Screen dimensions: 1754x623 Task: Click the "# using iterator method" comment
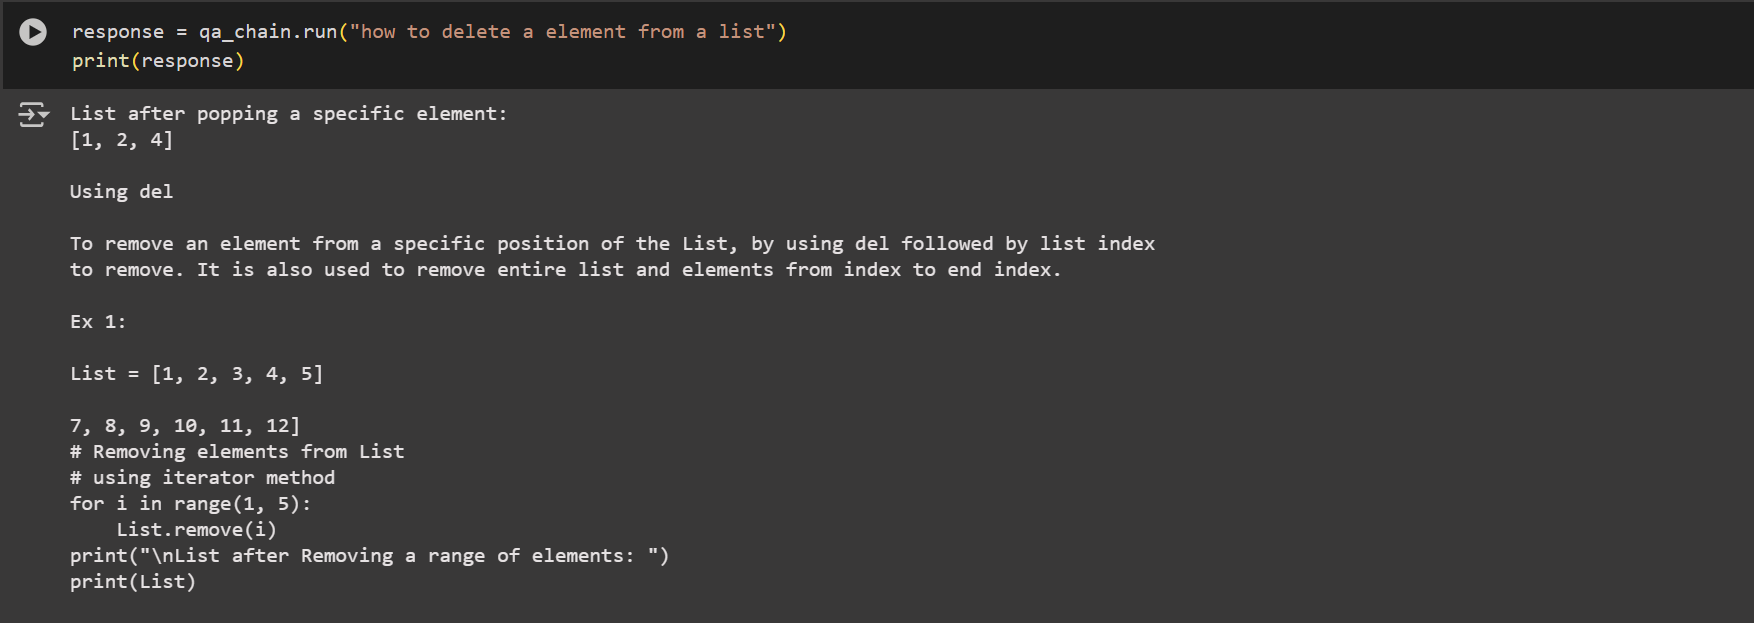(x=202, y=478)
